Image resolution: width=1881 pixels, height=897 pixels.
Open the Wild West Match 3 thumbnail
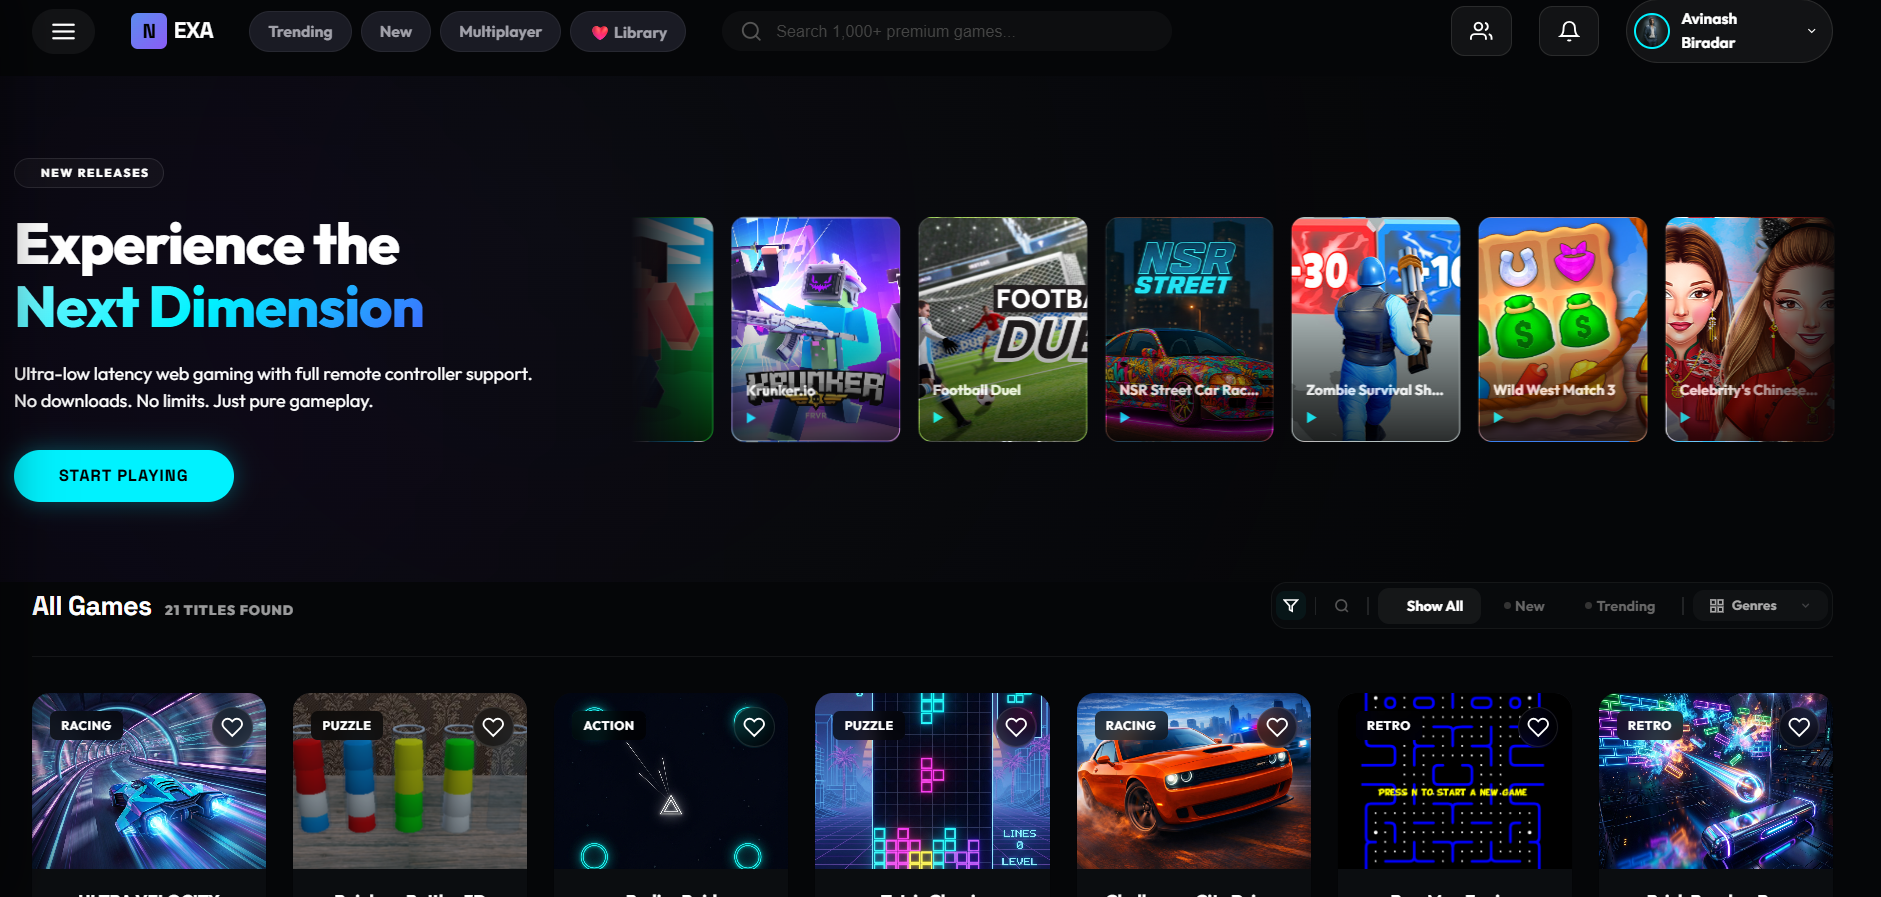click(1563, 329)
